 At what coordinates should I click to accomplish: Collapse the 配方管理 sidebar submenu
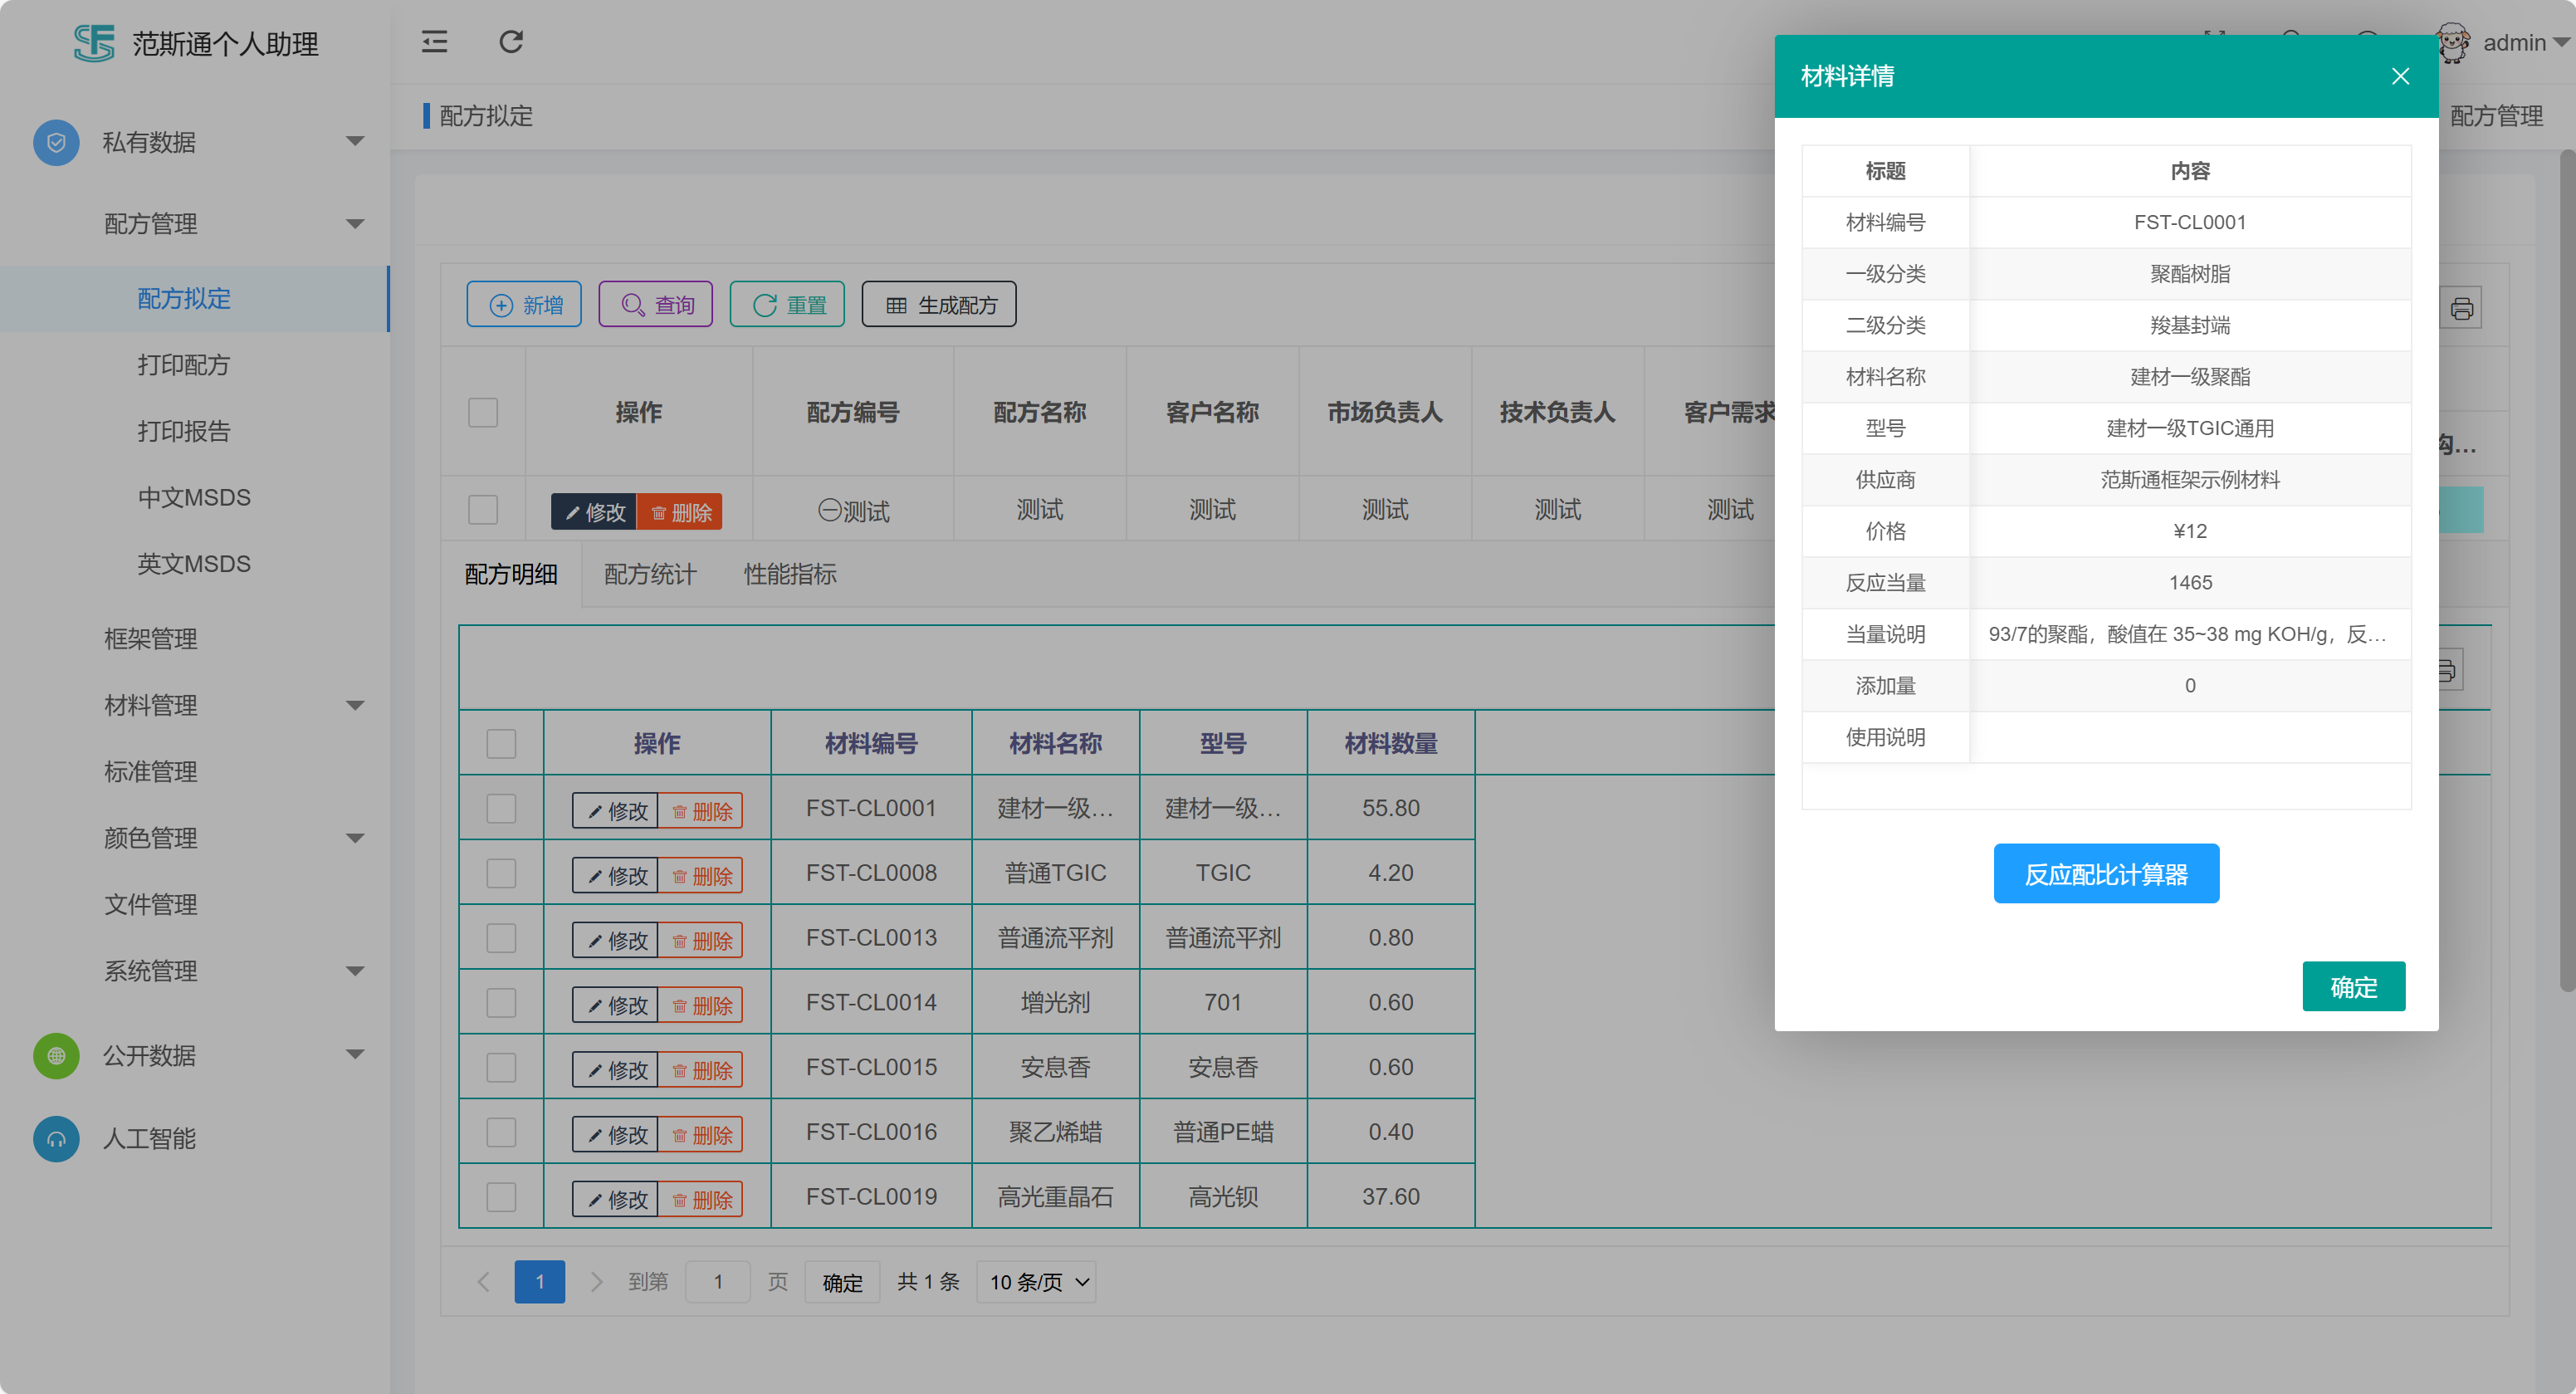[354, 224]
